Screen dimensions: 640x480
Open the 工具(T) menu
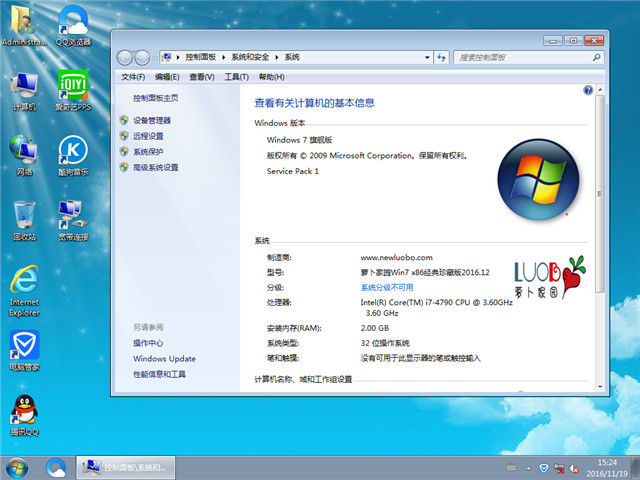[x=236, y=77]
